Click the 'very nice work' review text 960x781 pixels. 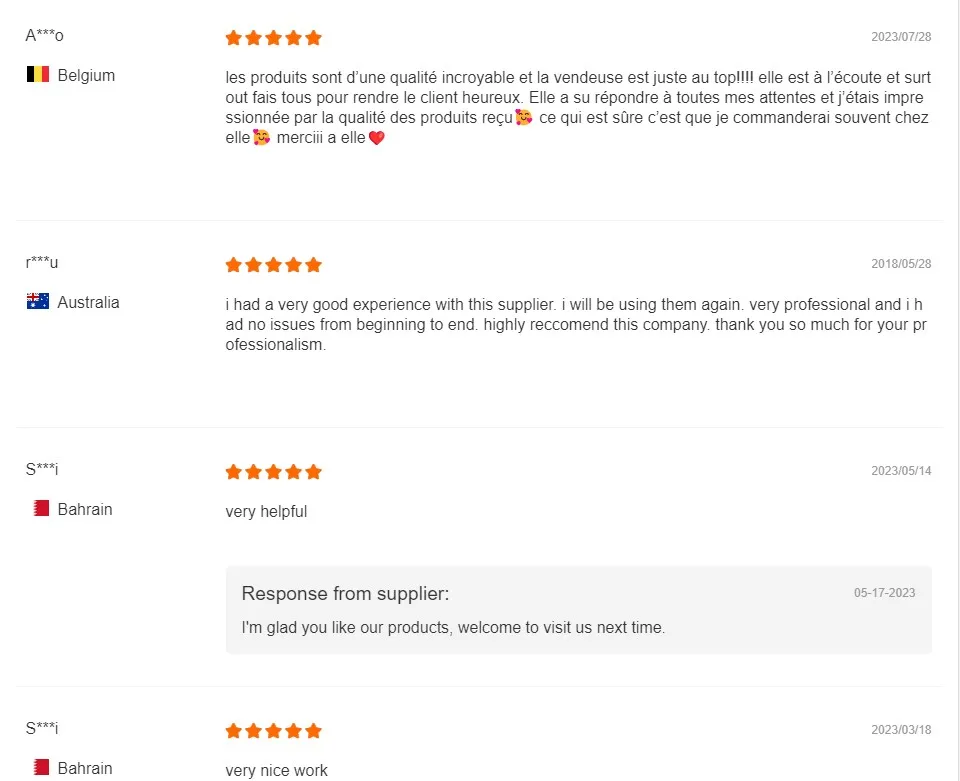pyautogui.click(x=276, y=771)
